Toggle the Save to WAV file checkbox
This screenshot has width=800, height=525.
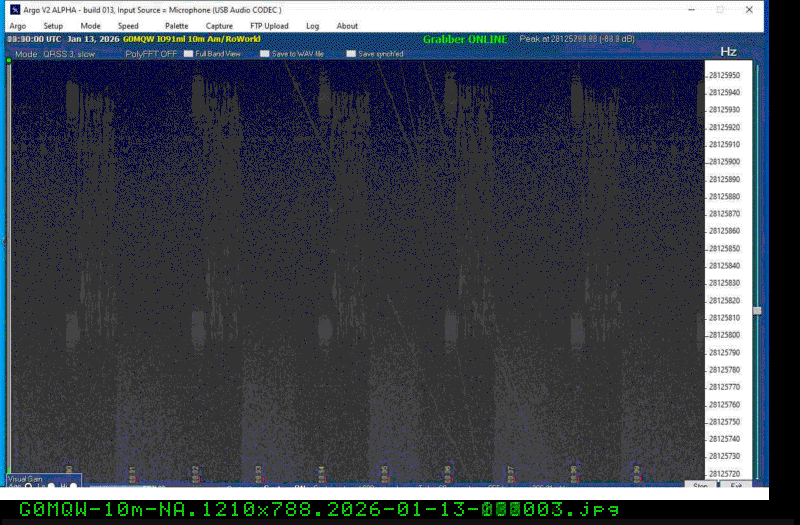pos(264,54)
